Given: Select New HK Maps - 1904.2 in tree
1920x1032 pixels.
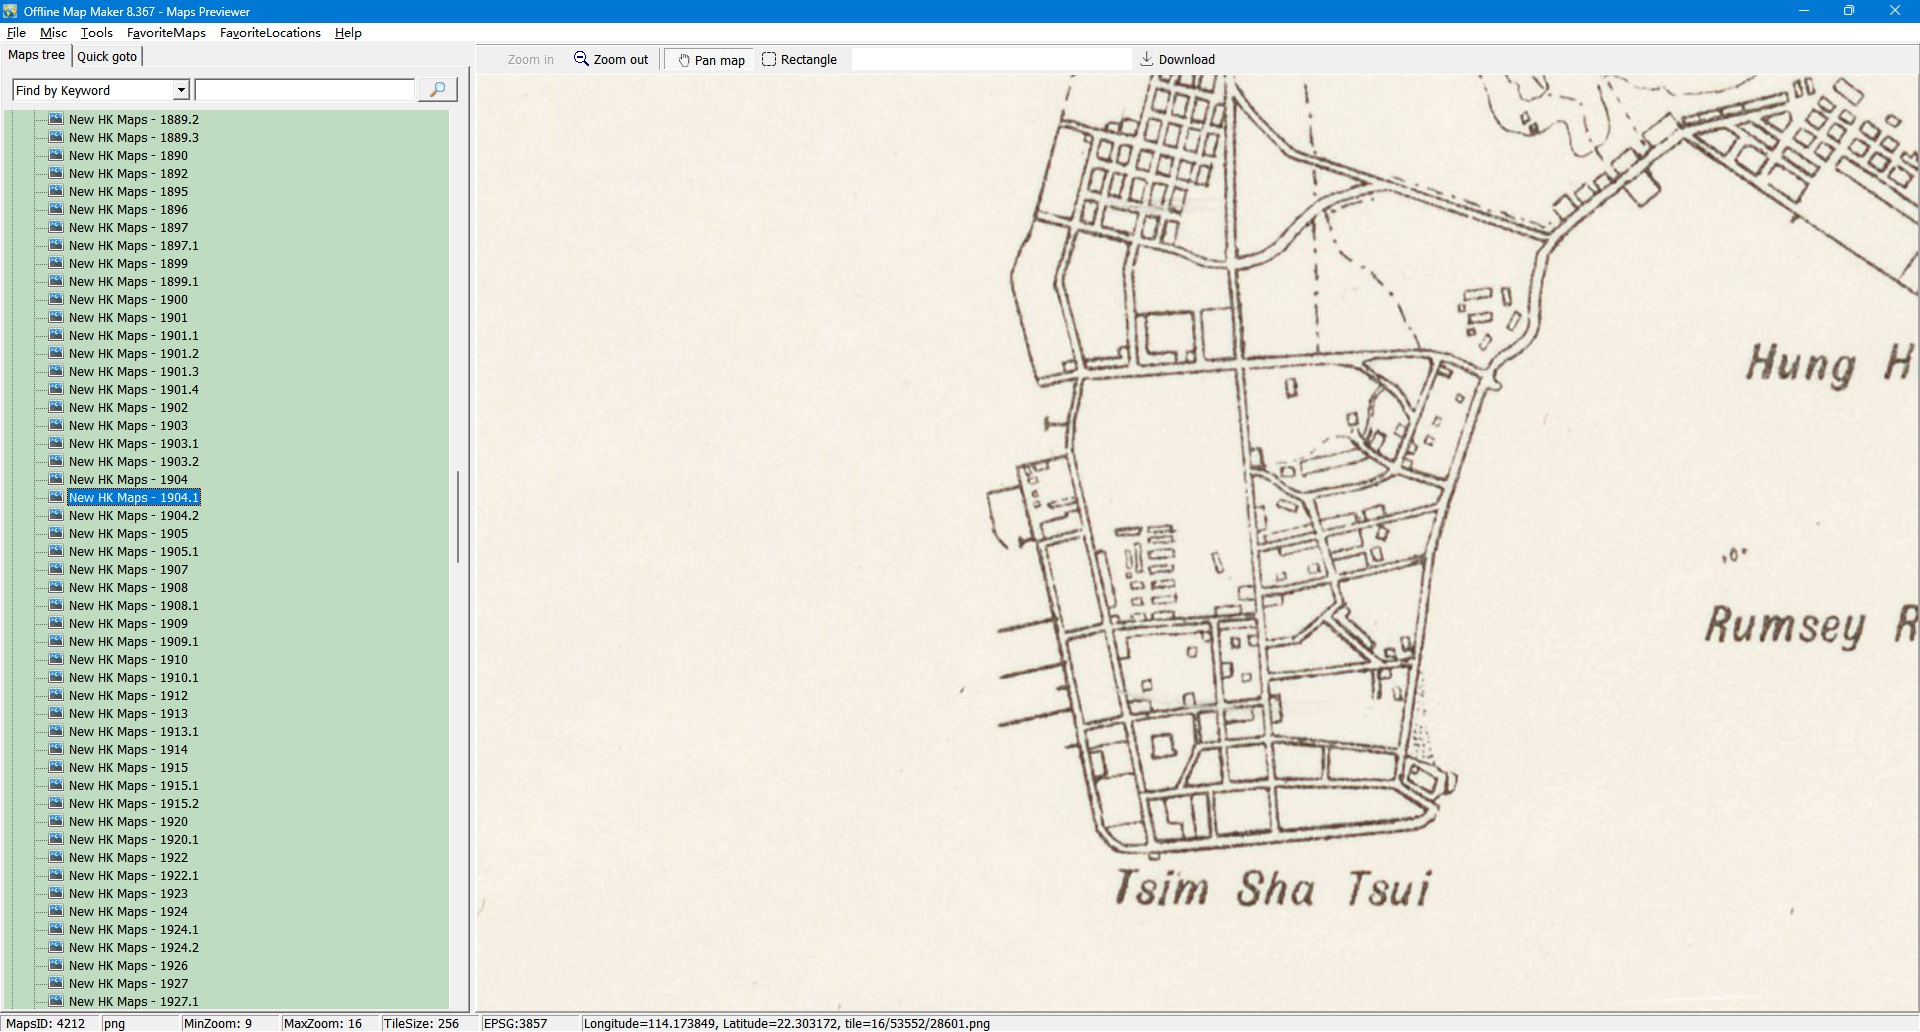Looking at the screenshot, I should tap(133, 516).
